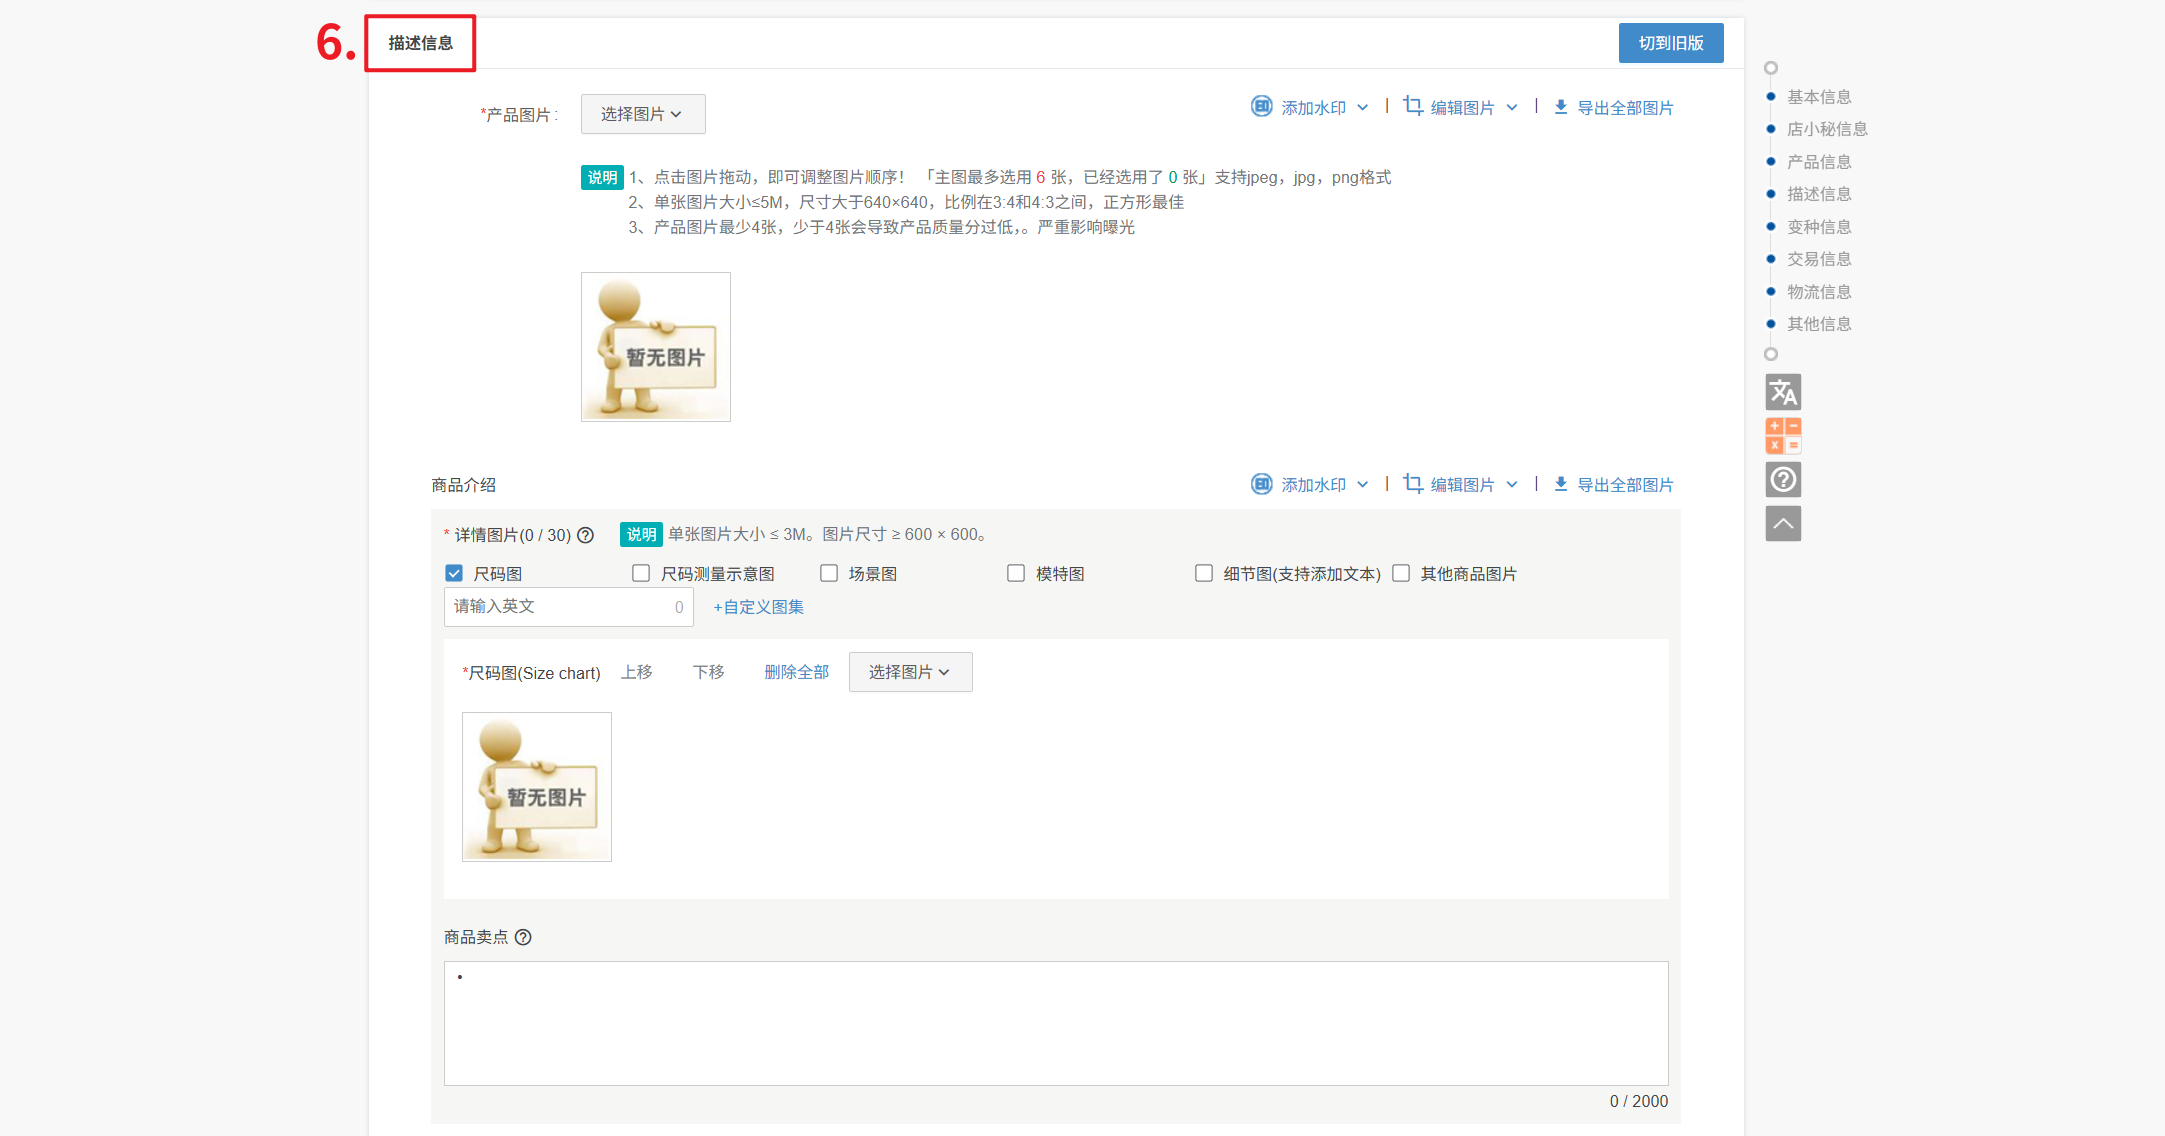Image resolution: width=2165 pixels, height=1136 pixels.
Task: Click the 商品介绍 编辑图片 crop icon
Action: tap(1412, 484)
